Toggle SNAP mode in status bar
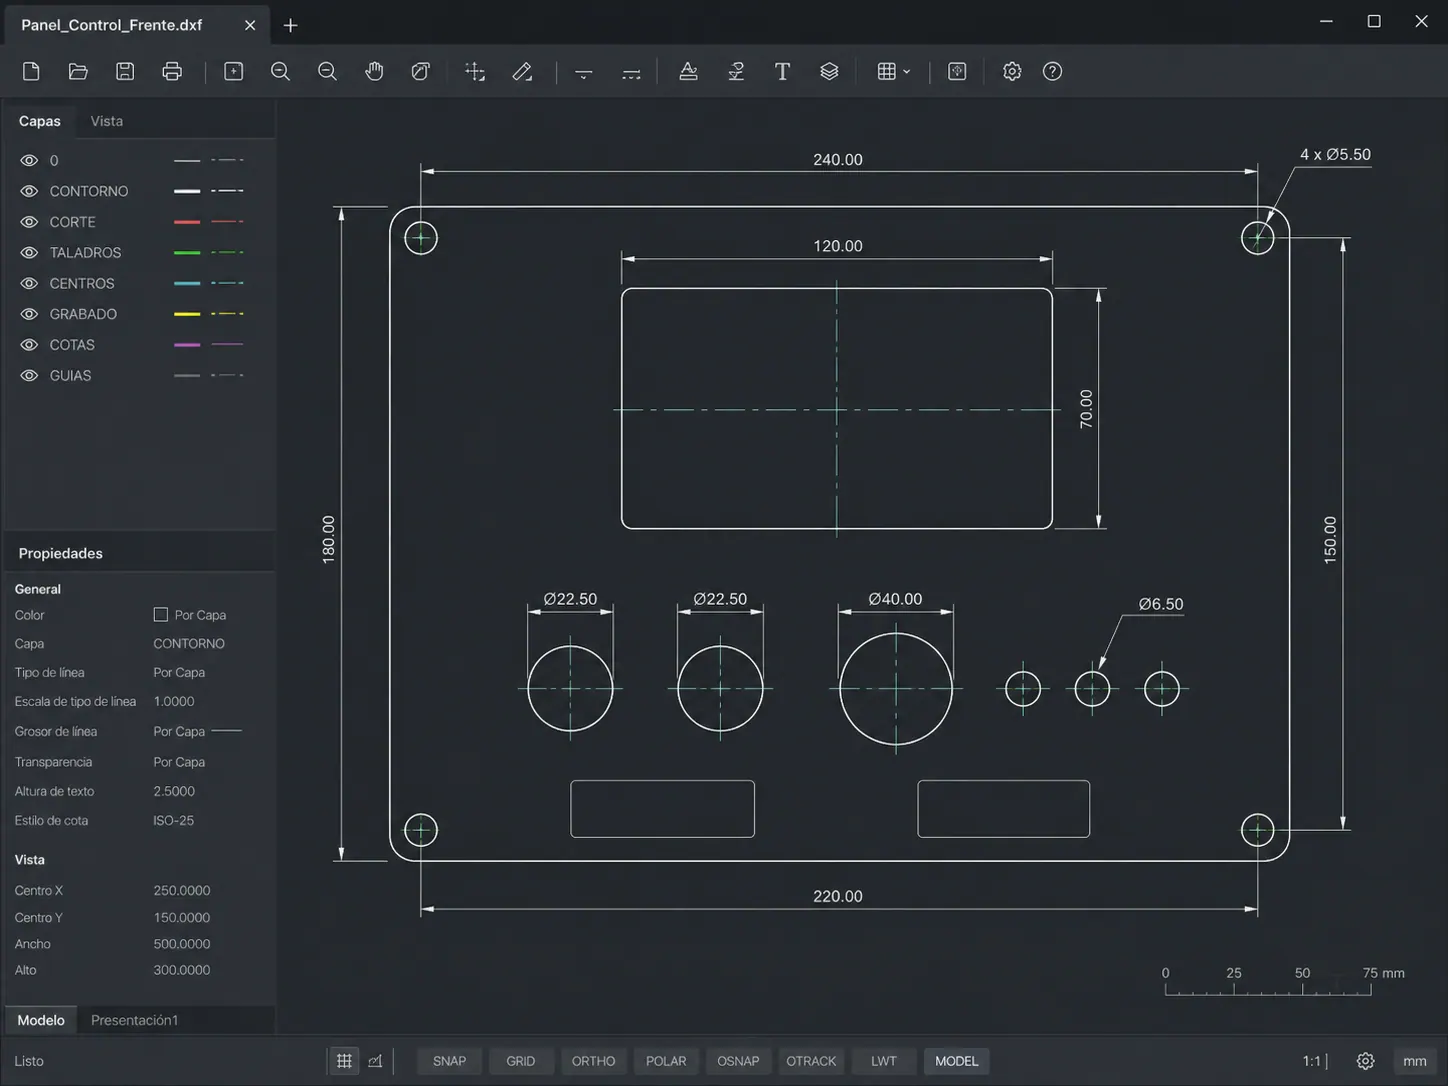Image resolution: width=1448 pixels, height=1086 pixels. pos(449,1061)
